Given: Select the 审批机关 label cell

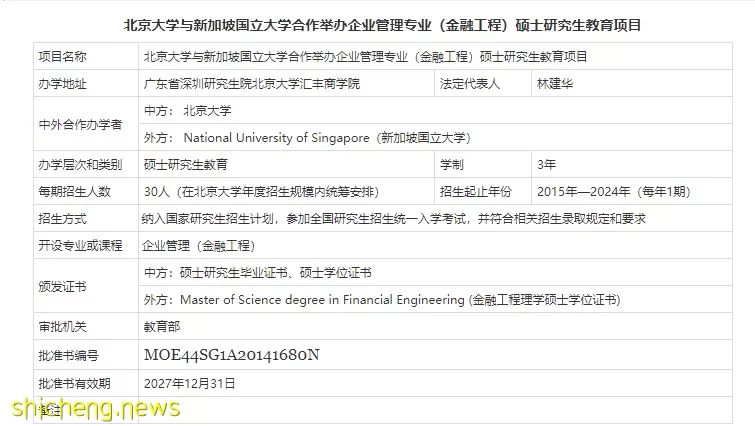Looking at the screenshot, I should (86, 326).
